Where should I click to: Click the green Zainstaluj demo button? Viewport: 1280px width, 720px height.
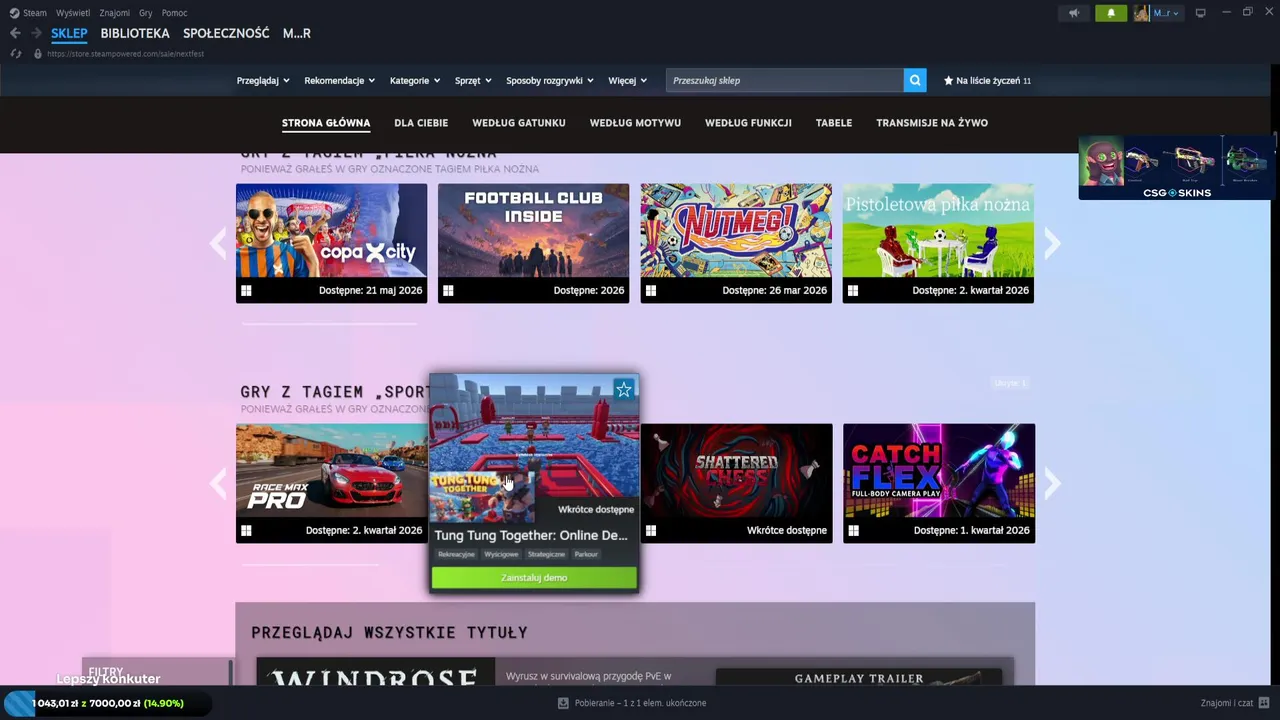point(534,578)
